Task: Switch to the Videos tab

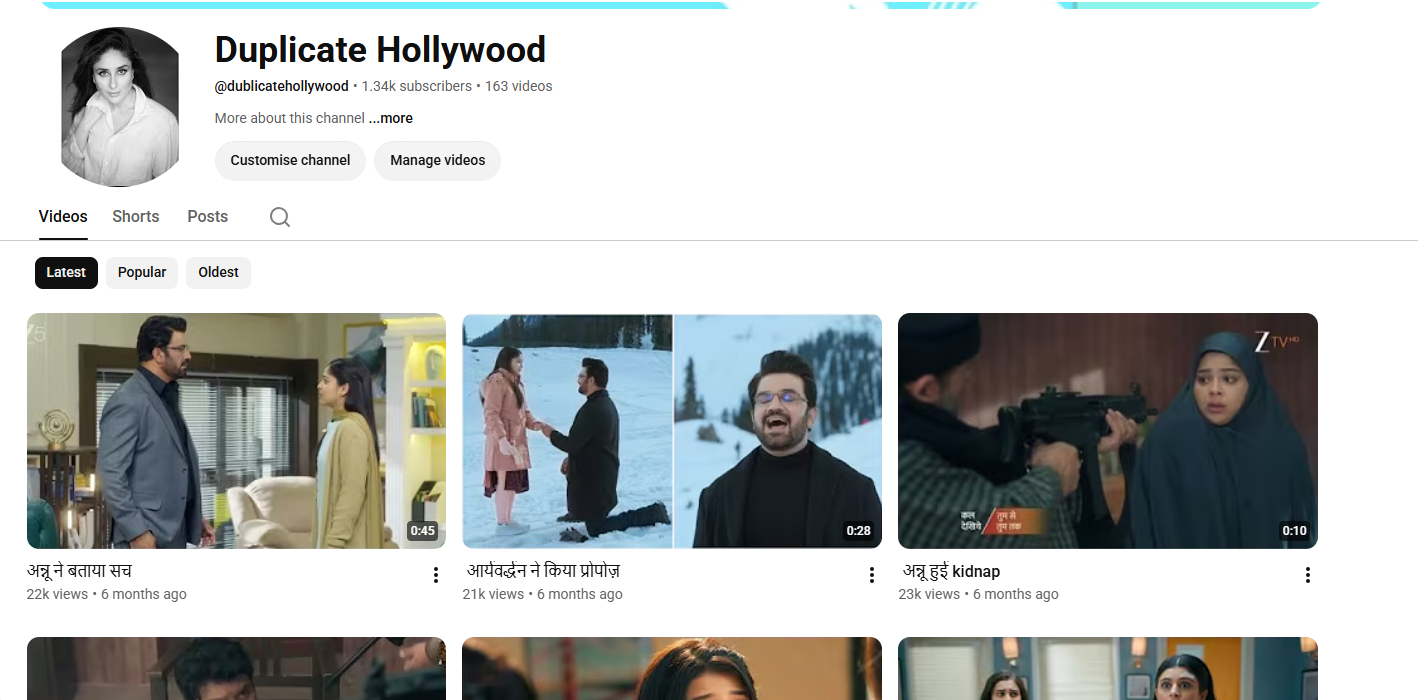Action: [63, 217]
